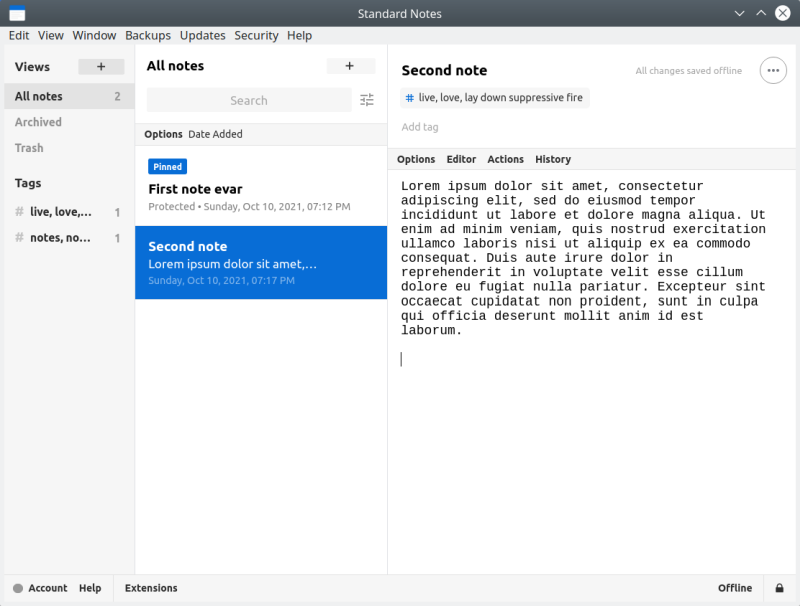
Task: Open the Options menu in the editor pane
Action: coord(416,159)
